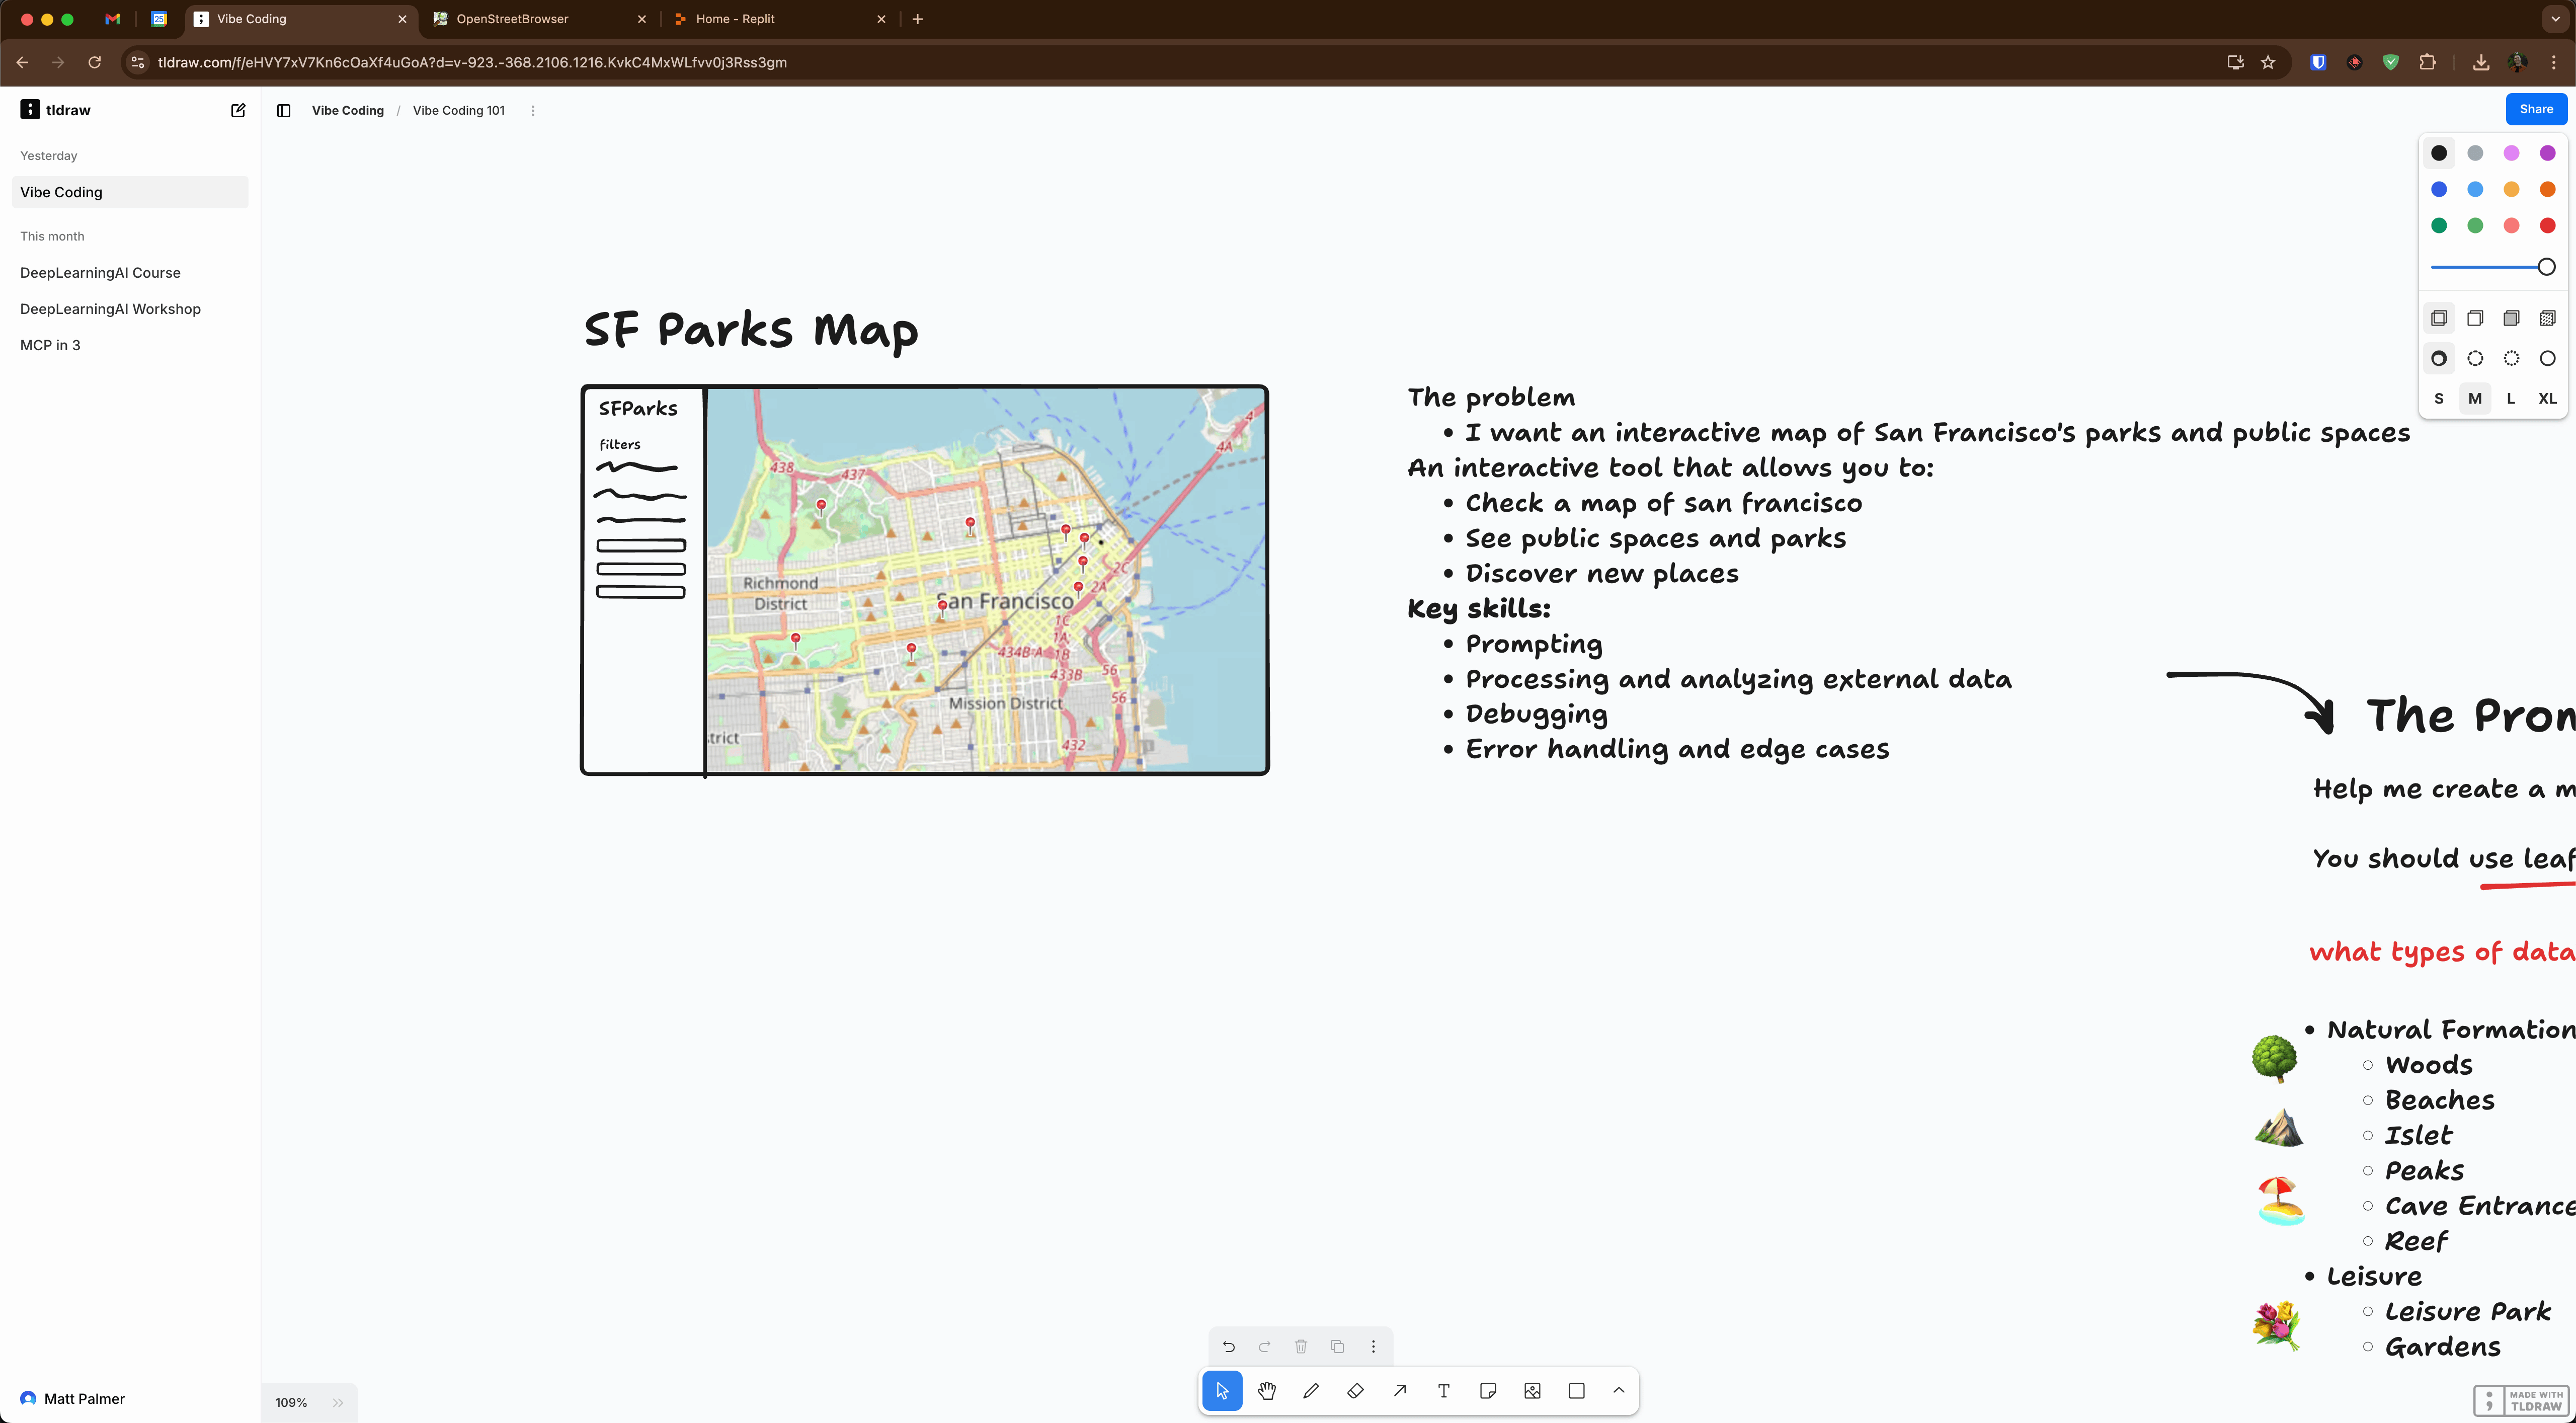The width and height of the screenshot is (2576, 1423).
Task: Select the Sticky Note tool
Action: coord(1487,1390)
